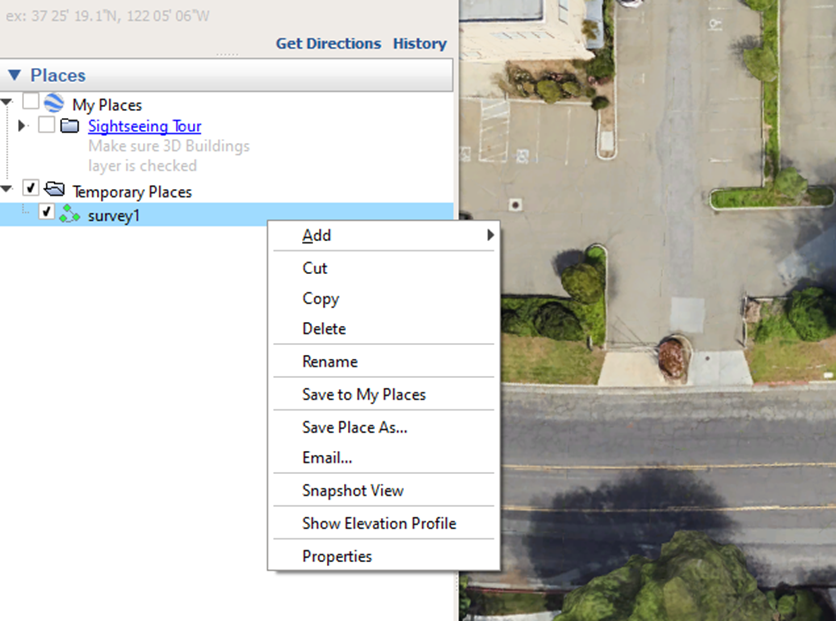Choose Snapshot View menu entry

click(x=383, y=490)
